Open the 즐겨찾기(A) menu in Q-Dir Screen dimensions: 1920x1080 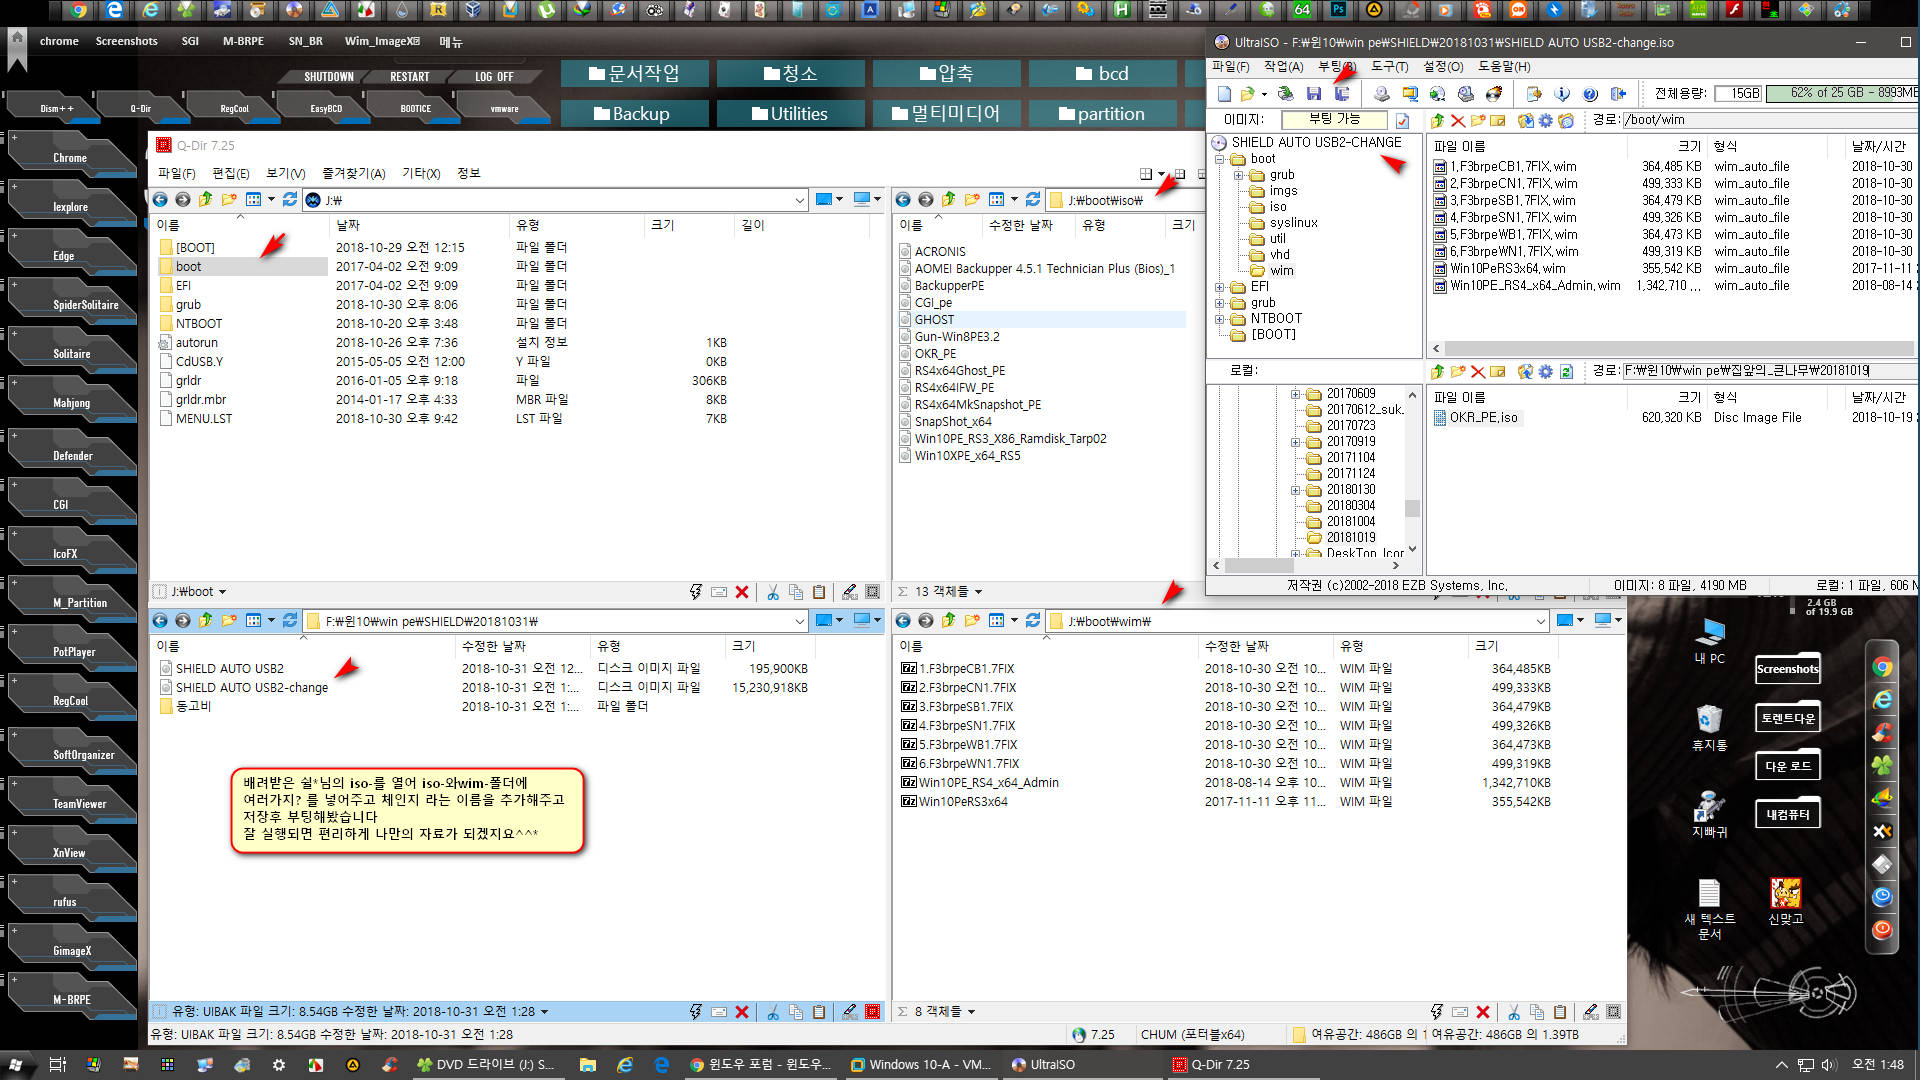point(354,173)
